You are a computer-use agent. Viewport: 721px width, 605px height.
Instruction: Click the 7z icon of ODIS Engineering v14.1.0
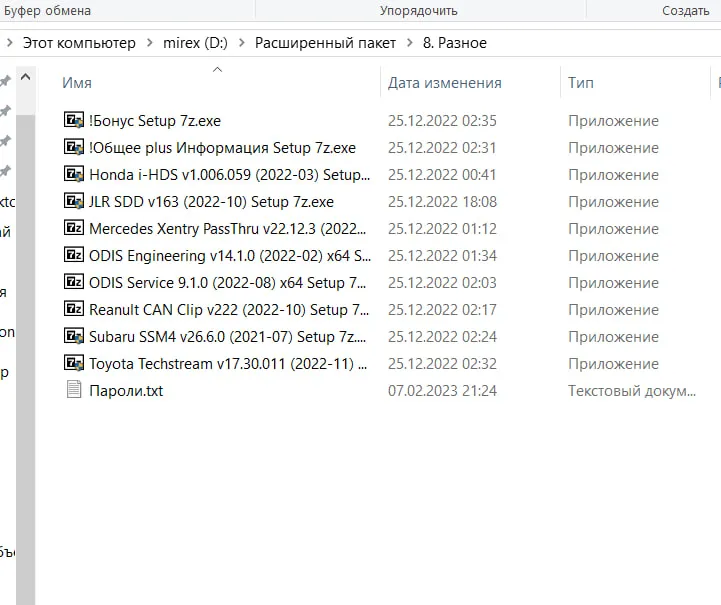74,255
